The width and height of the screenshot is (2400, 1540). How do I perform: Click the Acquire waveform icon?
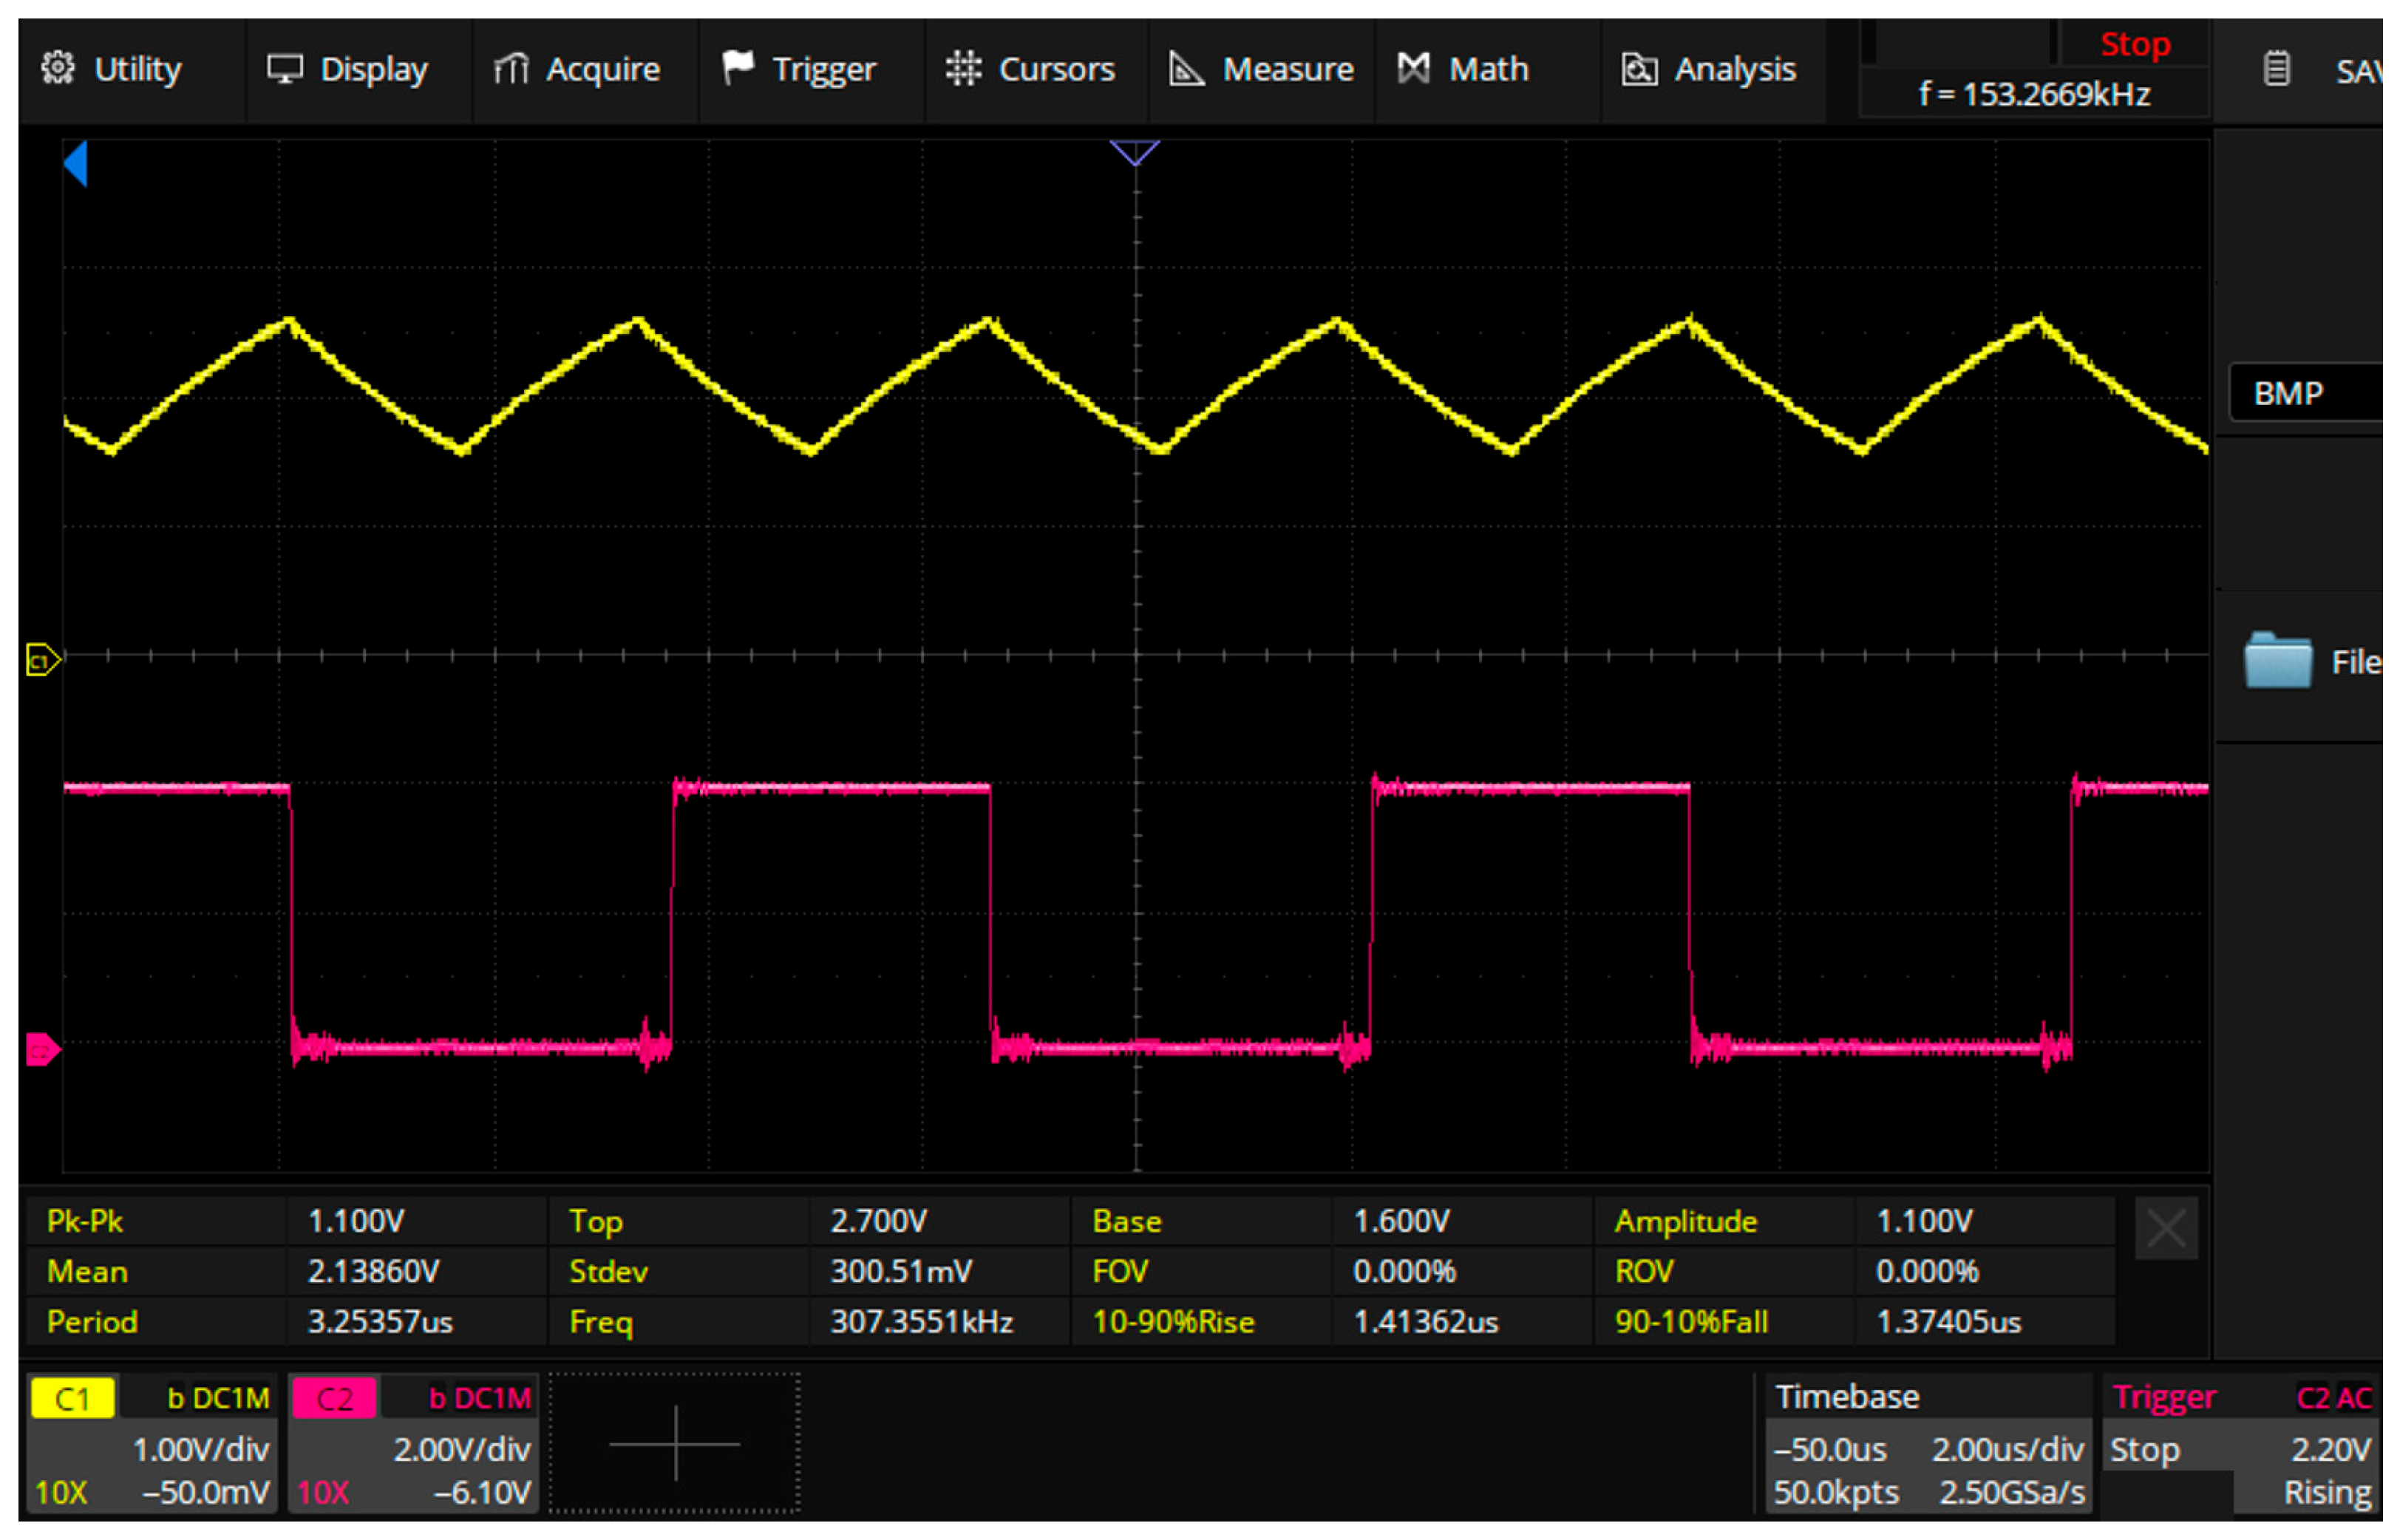coord(511,69)
